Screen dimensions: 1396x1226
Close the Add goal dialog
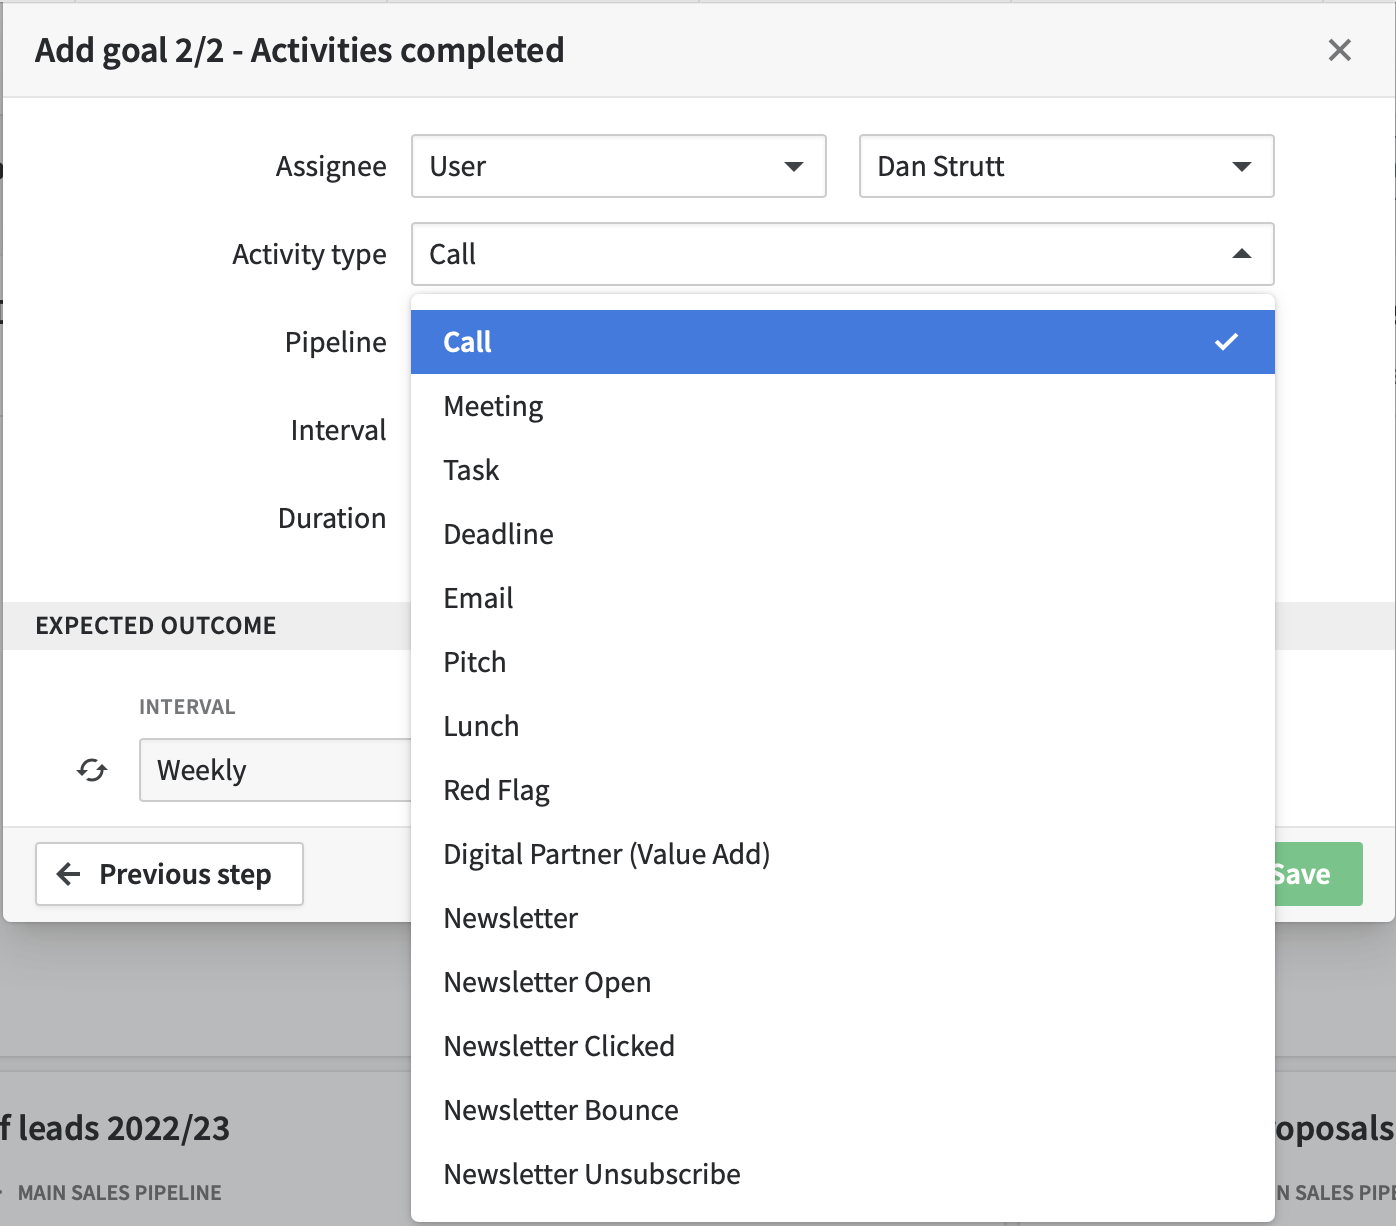[x=1340, y=49]
